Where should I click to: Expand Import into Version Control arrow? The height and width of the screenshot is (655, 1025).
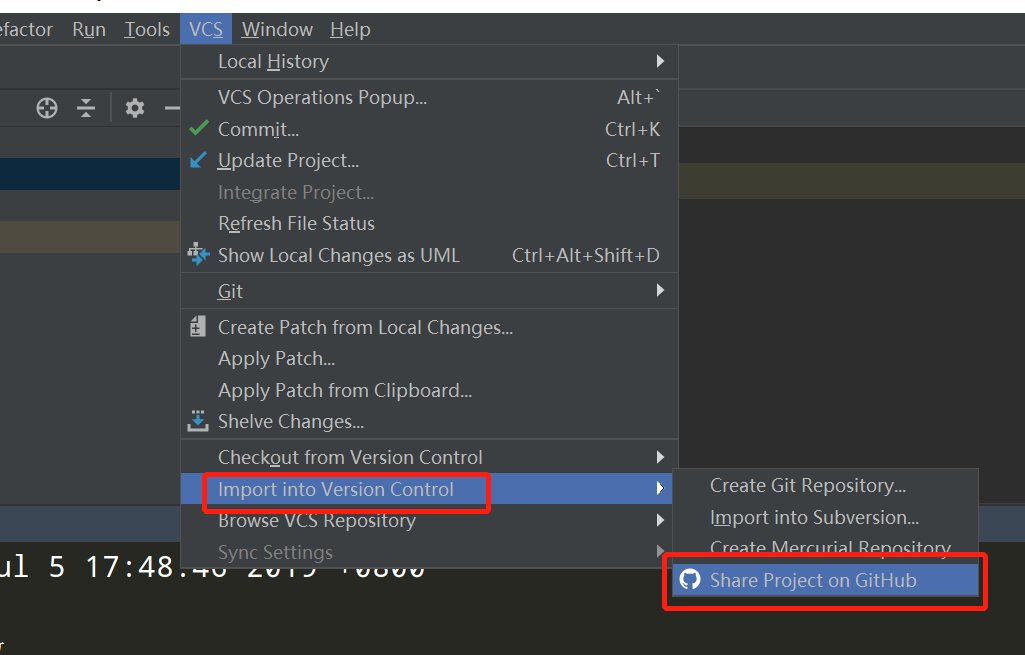click(660, 488)
